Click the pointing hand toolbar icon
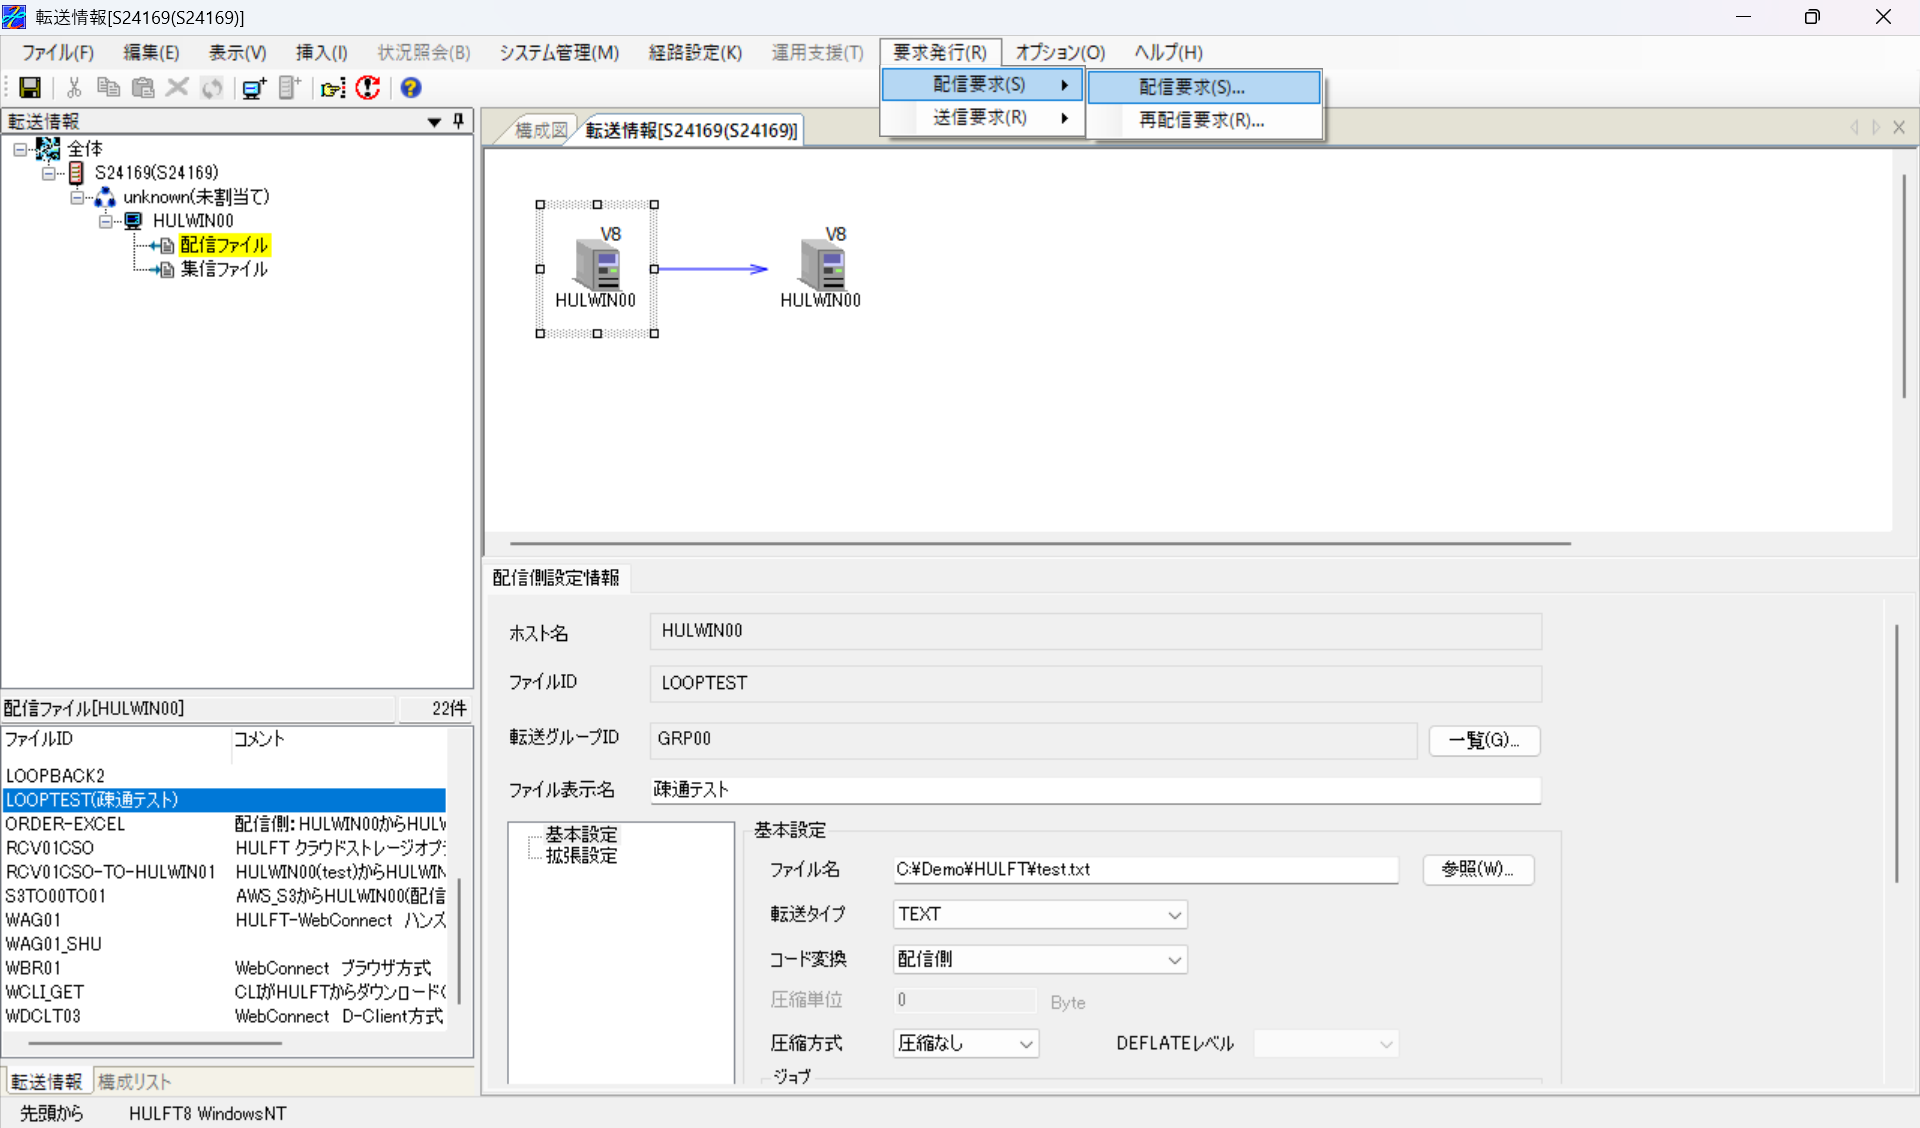This screenshot has height=1128, width=1920. click(x=333, y=88)
